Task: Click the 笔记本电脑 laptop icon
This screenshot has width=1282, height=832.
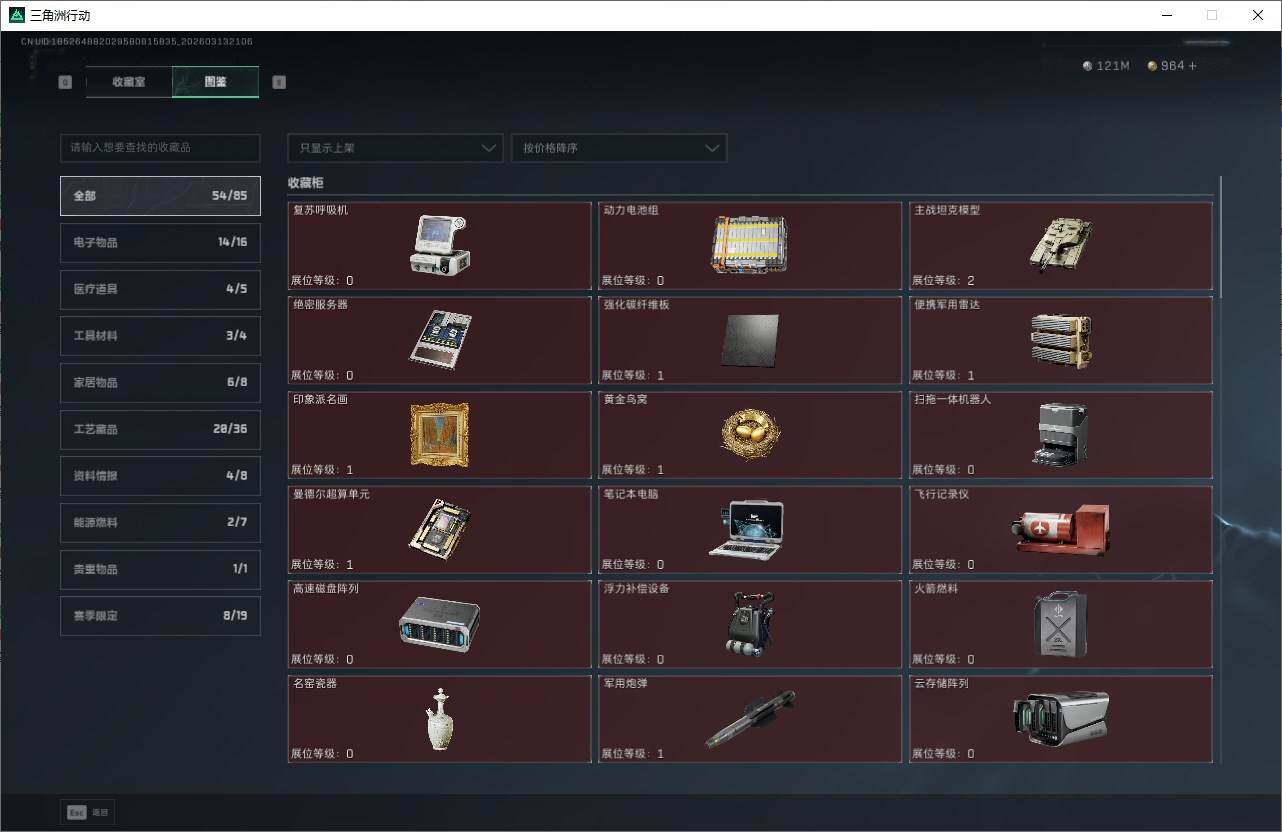Action: point(746,529)
